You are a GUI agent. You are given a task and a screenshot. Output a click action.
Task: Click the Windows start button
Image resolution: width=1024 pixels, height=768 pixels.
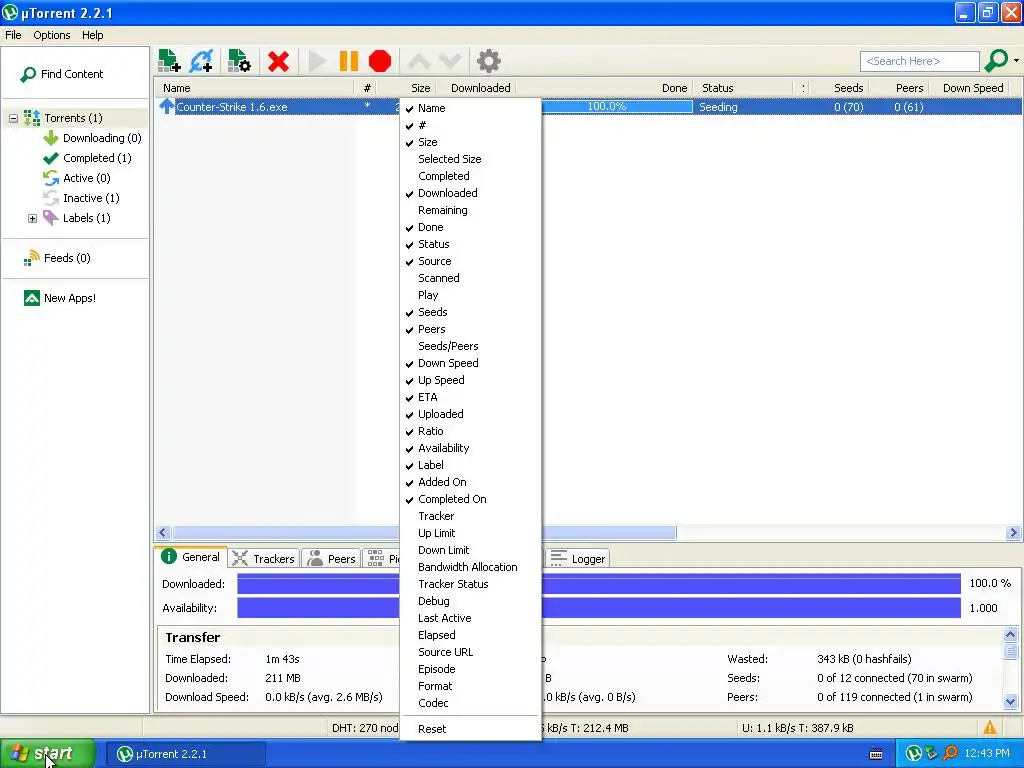(48, 754)
